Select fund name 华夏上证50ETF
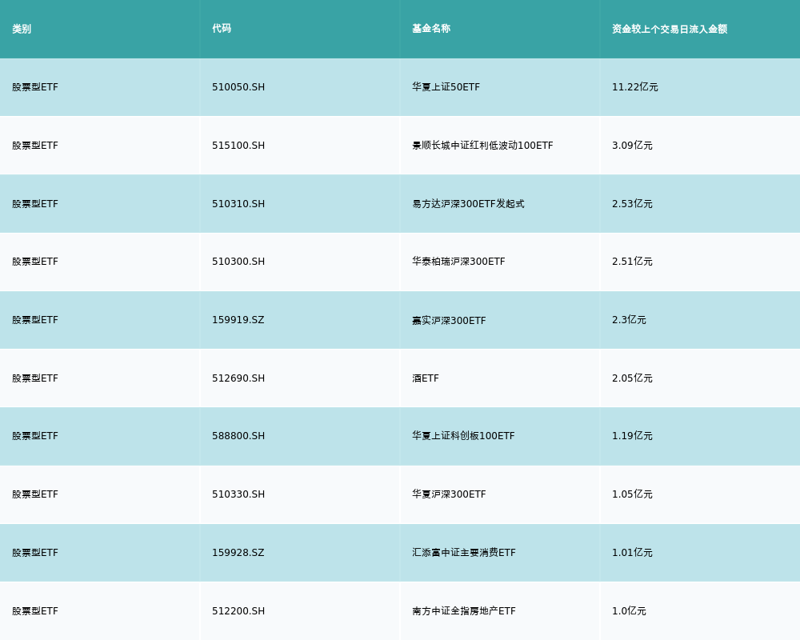800x640 pixels. coord(446,87)
